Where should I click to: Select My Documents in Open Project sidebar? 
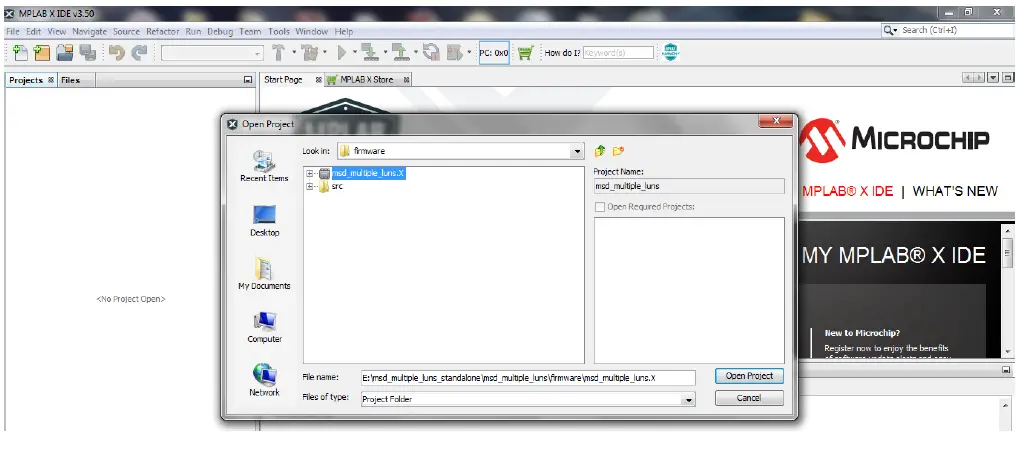(264, 273)
